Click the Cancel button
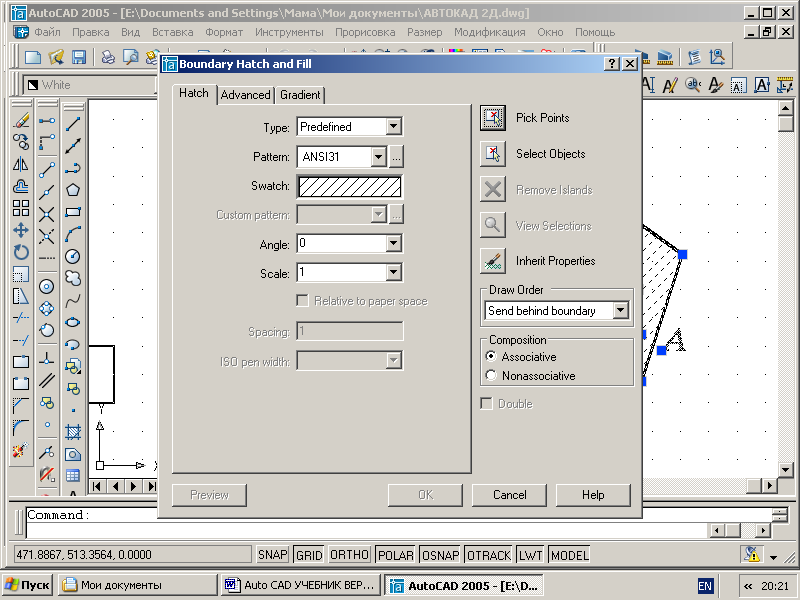 tap(509, 495)
